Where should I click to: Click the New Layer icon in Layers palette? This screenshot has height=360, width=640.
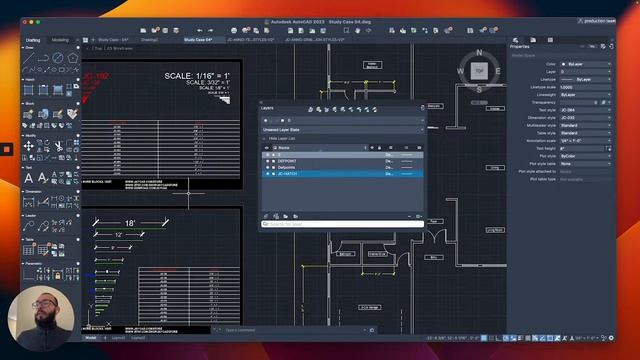266,216
